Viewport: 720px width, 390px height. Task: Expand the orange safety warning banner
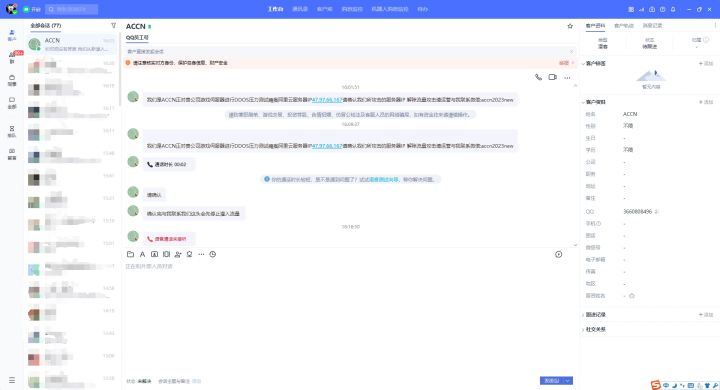[566, 63]
